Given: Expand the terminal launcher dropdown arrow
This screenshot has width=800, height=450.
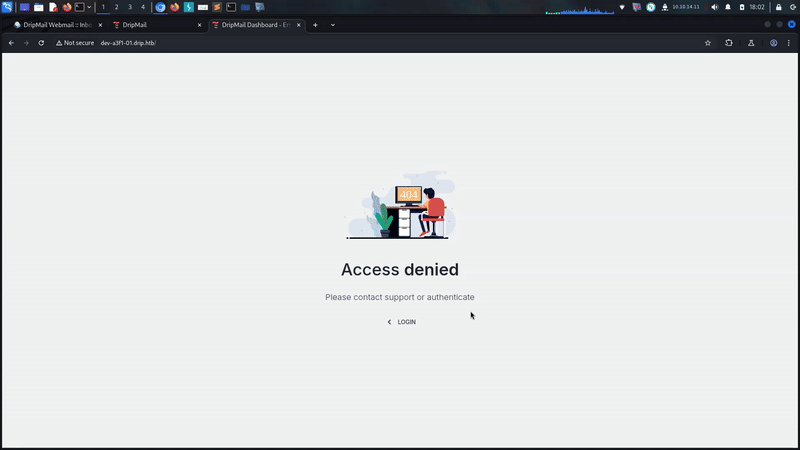Looking at the screenshot, I should click(89, 7).
